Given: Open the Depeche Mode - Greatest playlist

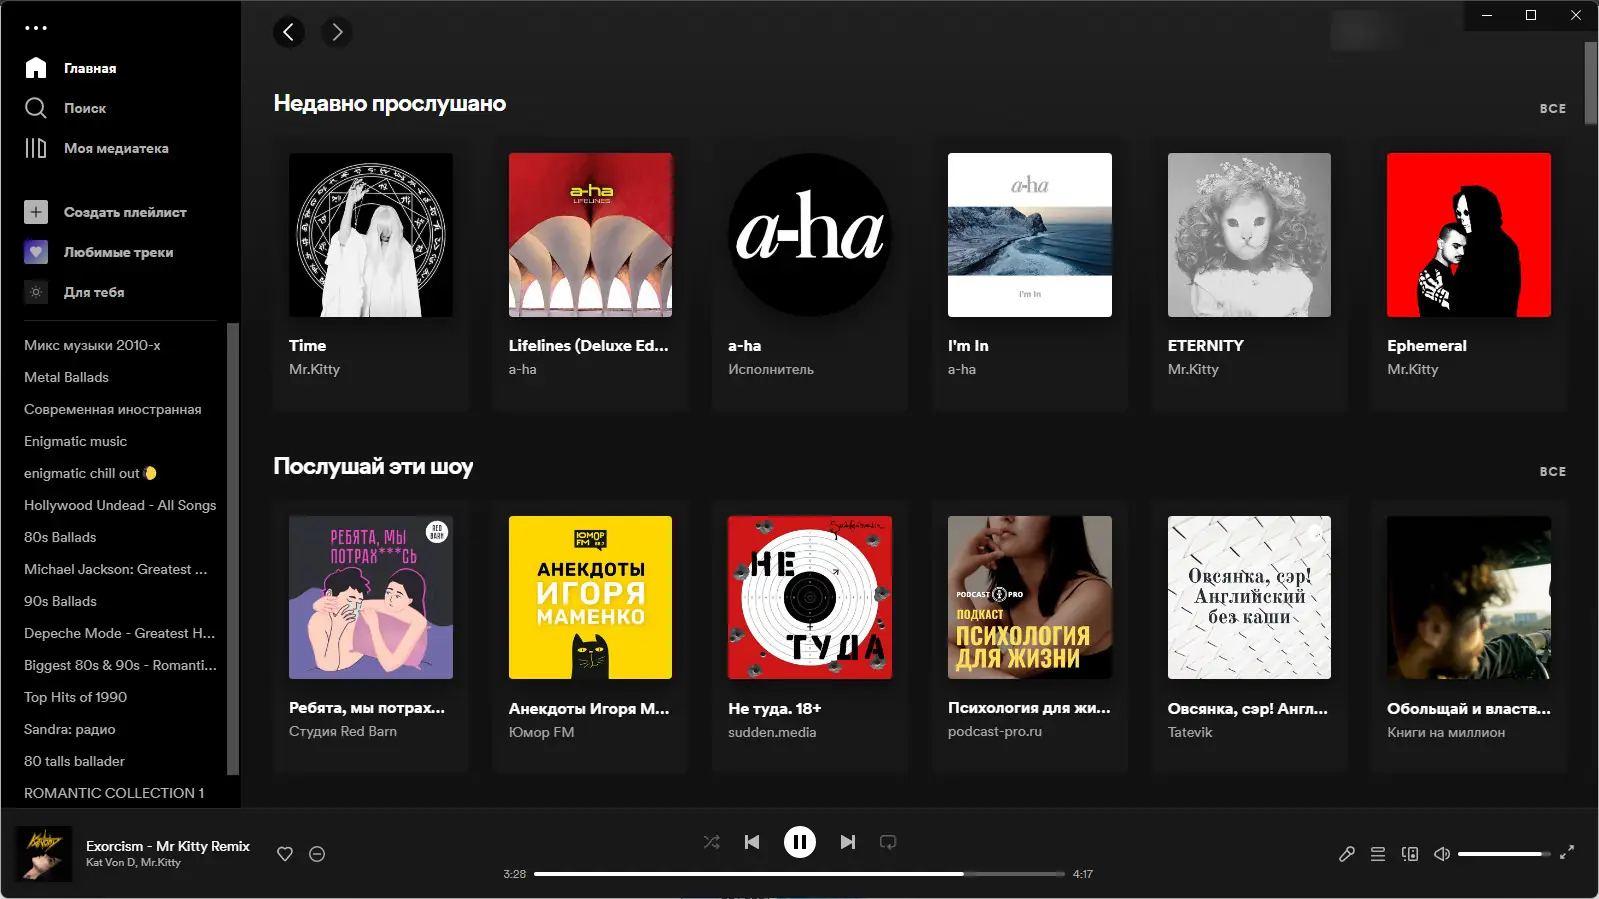Looking at the screenshot, I should [x=119, y=633].
